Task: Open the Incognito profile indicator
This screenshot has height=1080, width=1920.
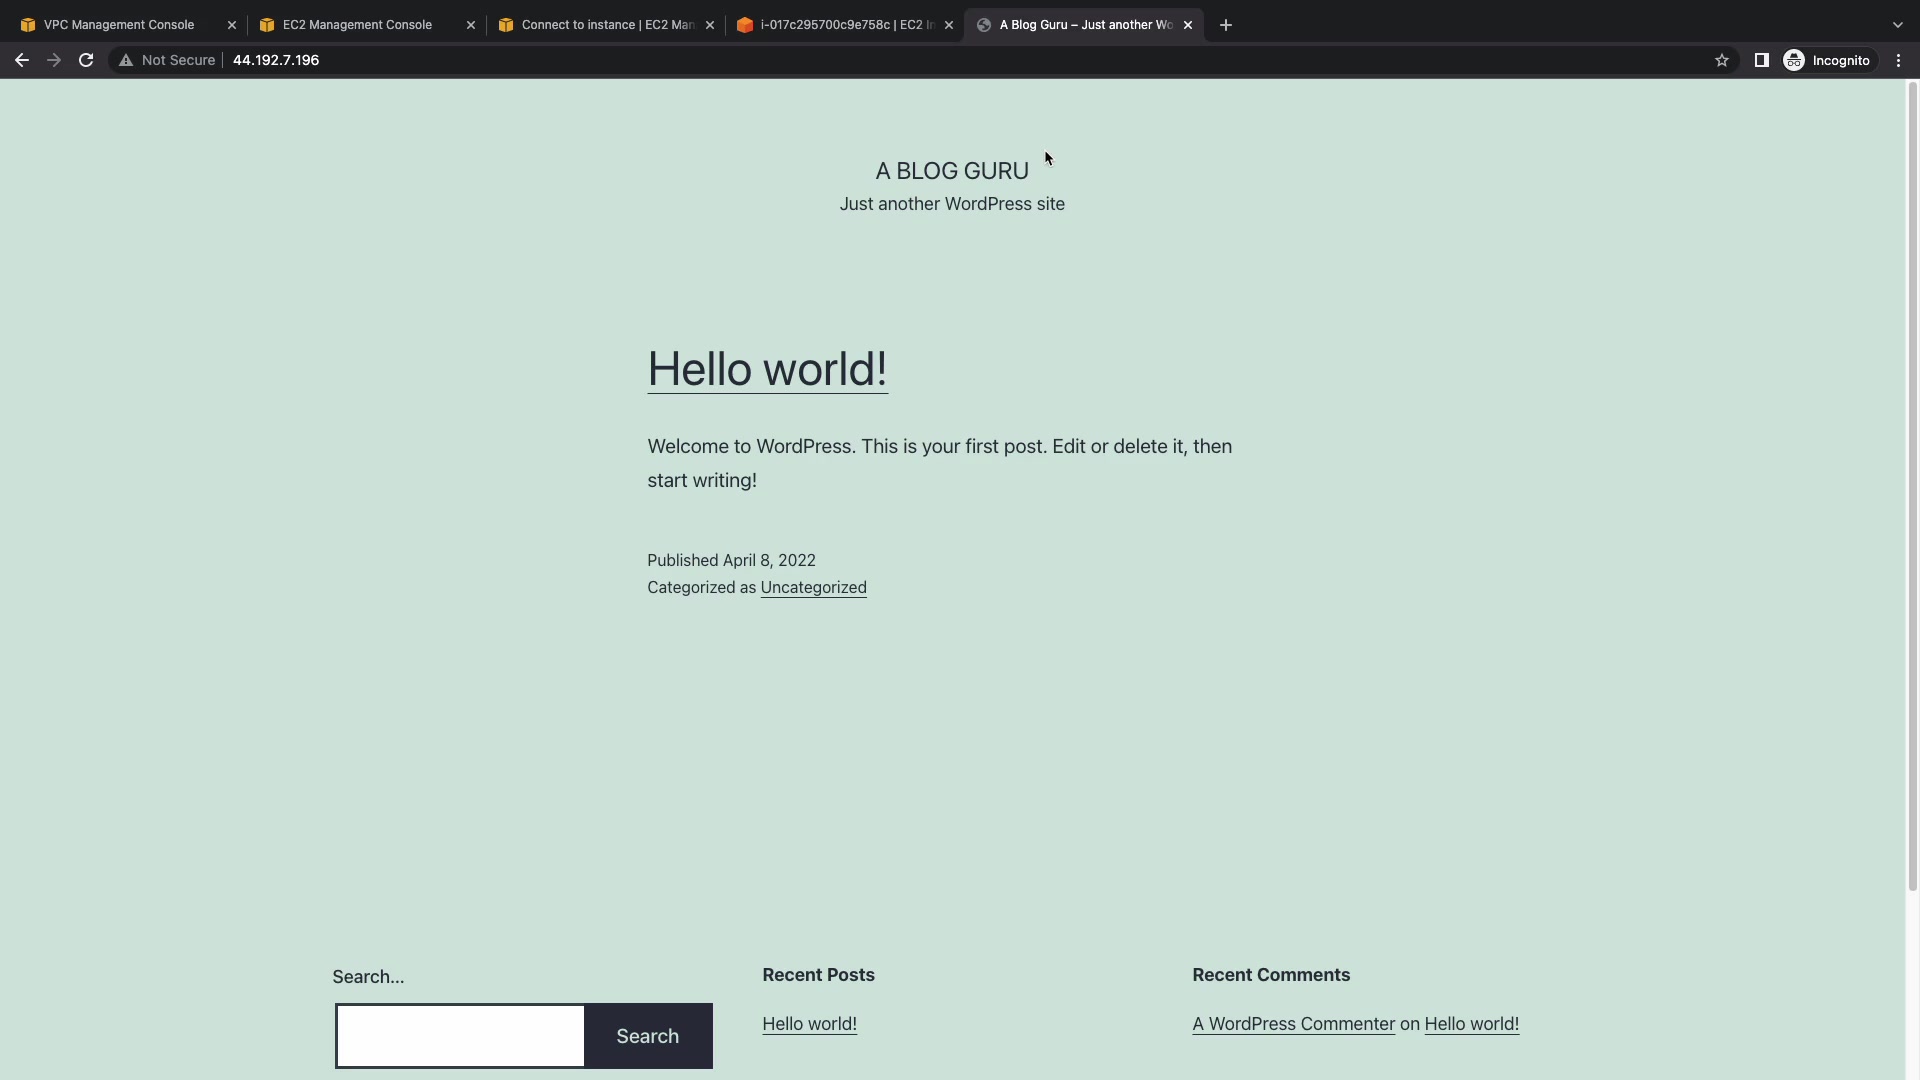Action: [x=1827, y=60]
